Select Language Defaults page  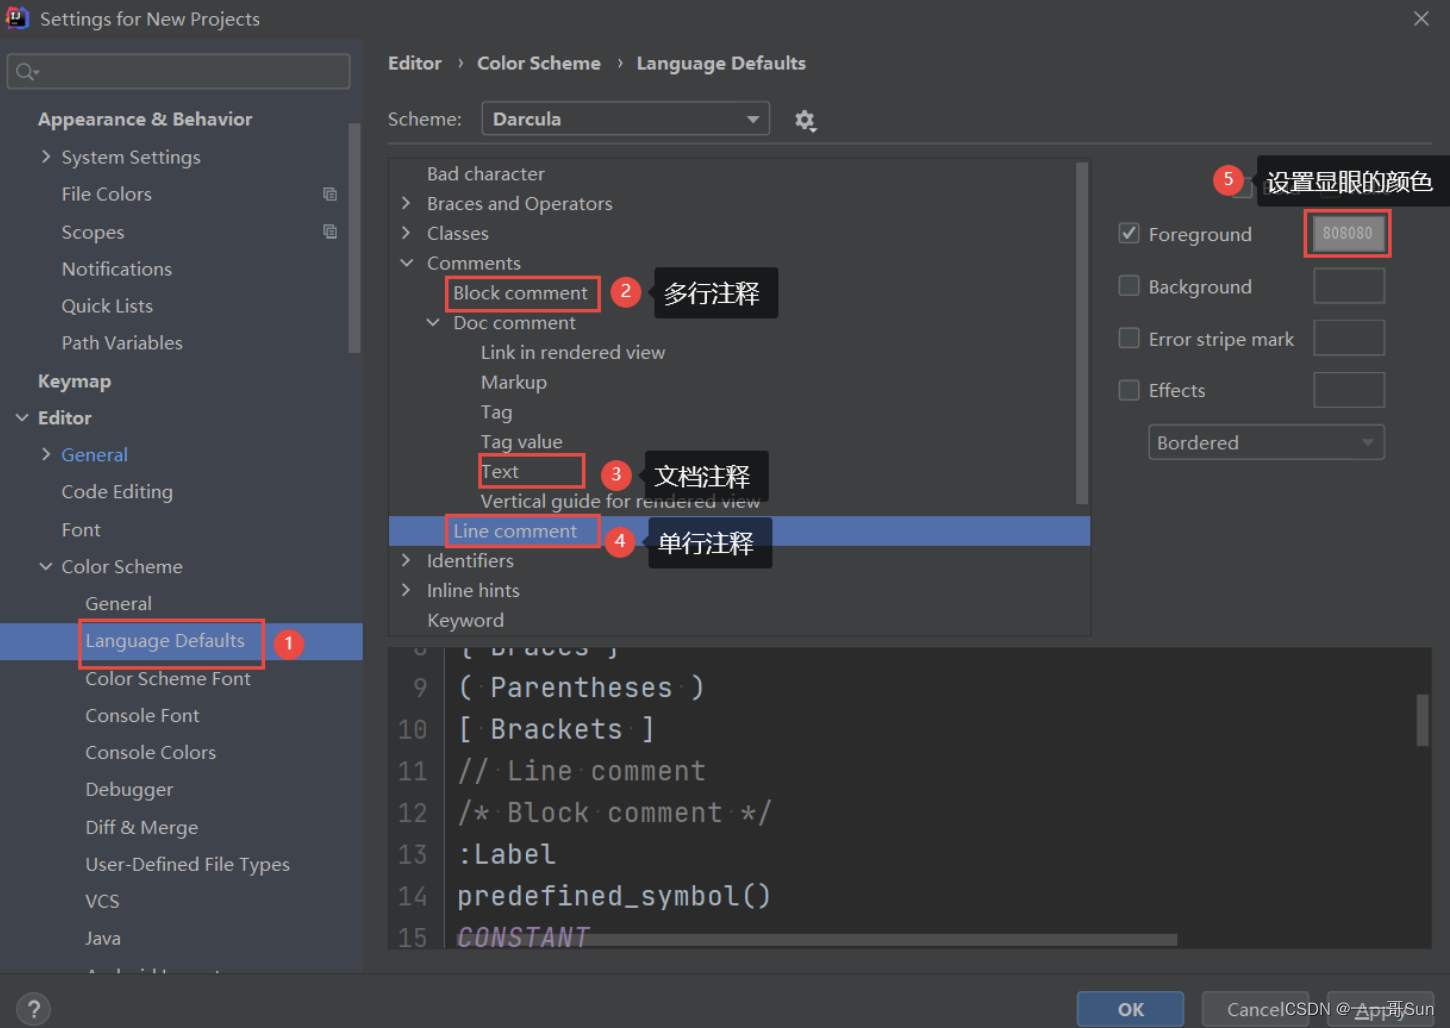tap(165, 641)
